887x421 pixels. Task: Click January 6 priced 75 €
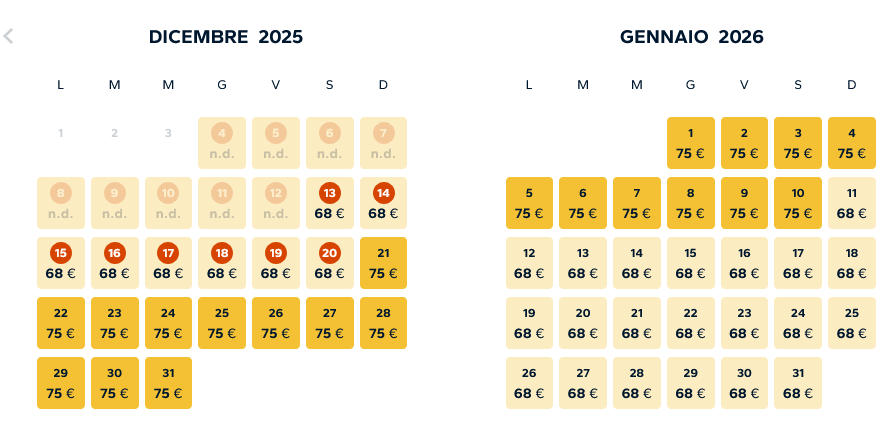coord(583,203)
